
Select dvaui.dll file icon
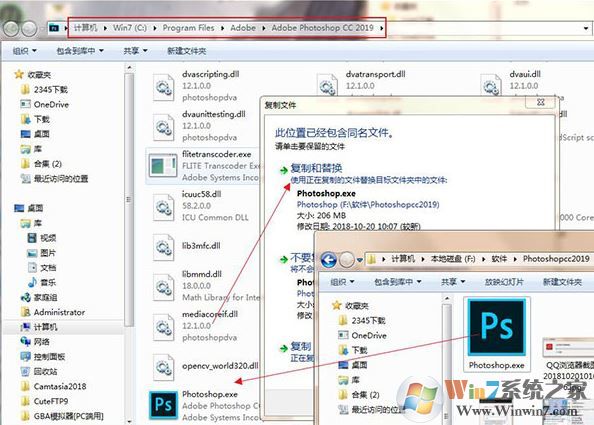tap(491, 86)
